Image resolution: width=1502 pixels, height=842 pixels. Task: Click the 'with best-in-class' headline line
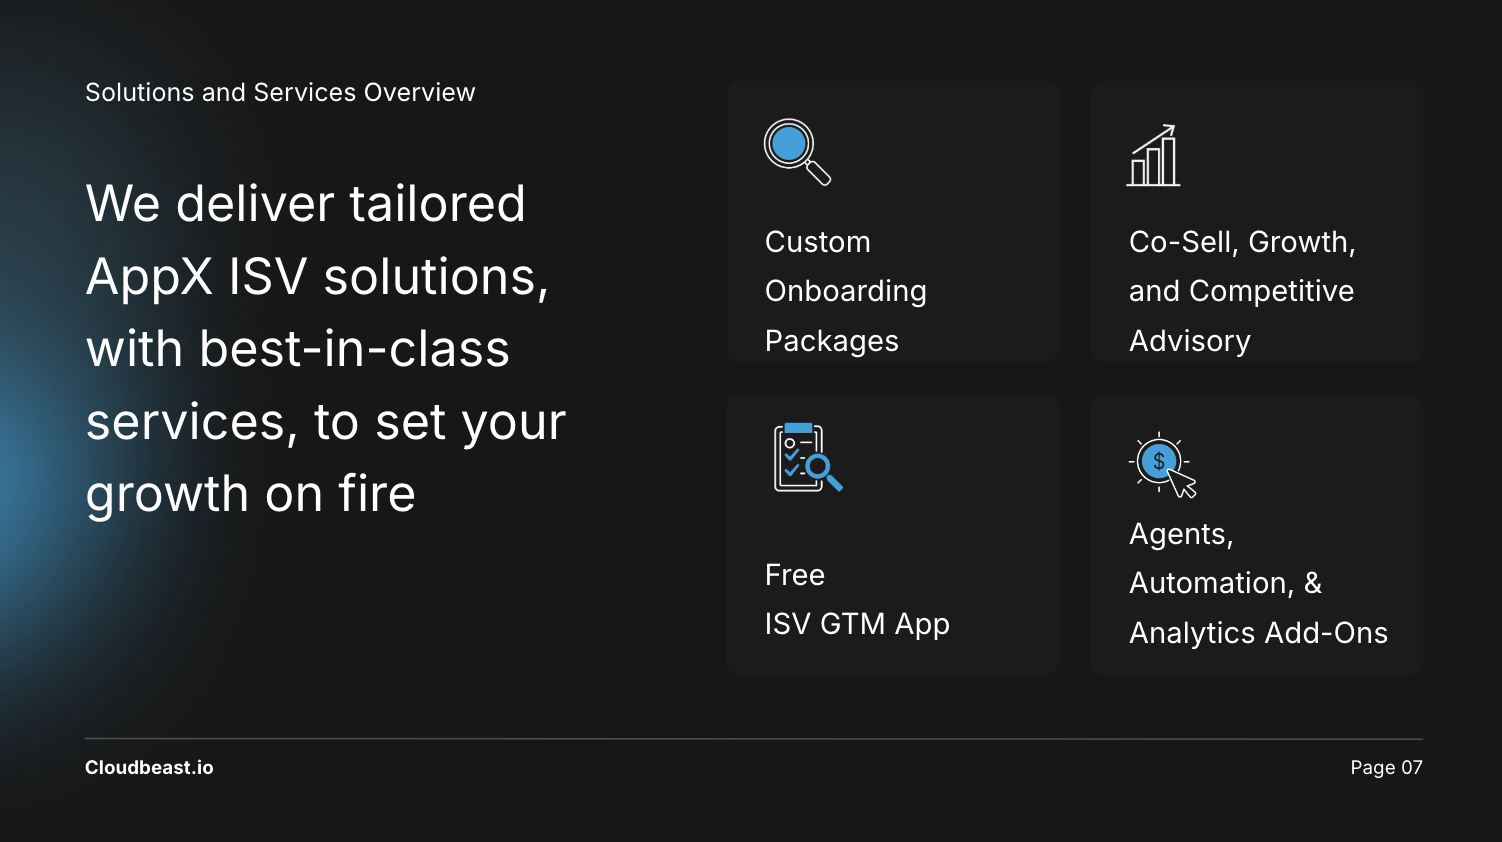tap(298, 349)
